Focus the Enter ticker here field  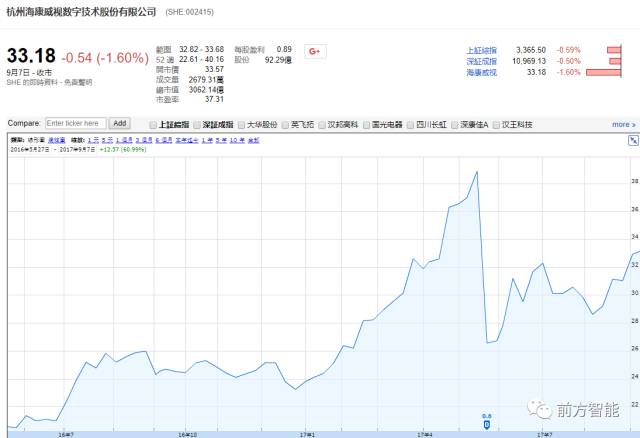point(76,123)
